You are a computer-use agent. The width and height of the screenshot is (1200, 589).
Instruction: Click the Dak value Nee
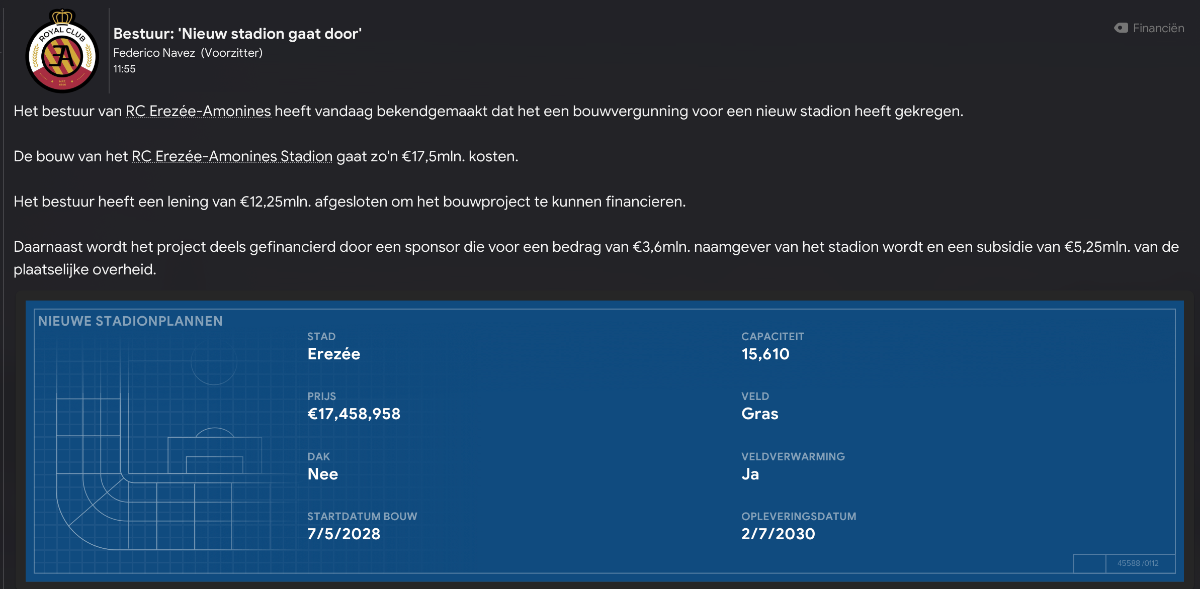point(322,474)
